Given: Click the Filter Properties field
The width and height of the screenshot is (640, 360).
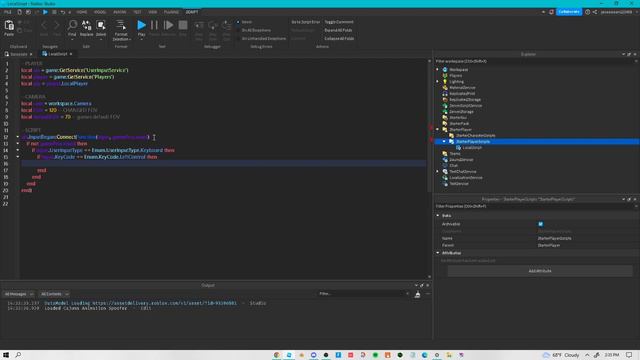Looking at the screenshot, I should (x=535, y=207).
